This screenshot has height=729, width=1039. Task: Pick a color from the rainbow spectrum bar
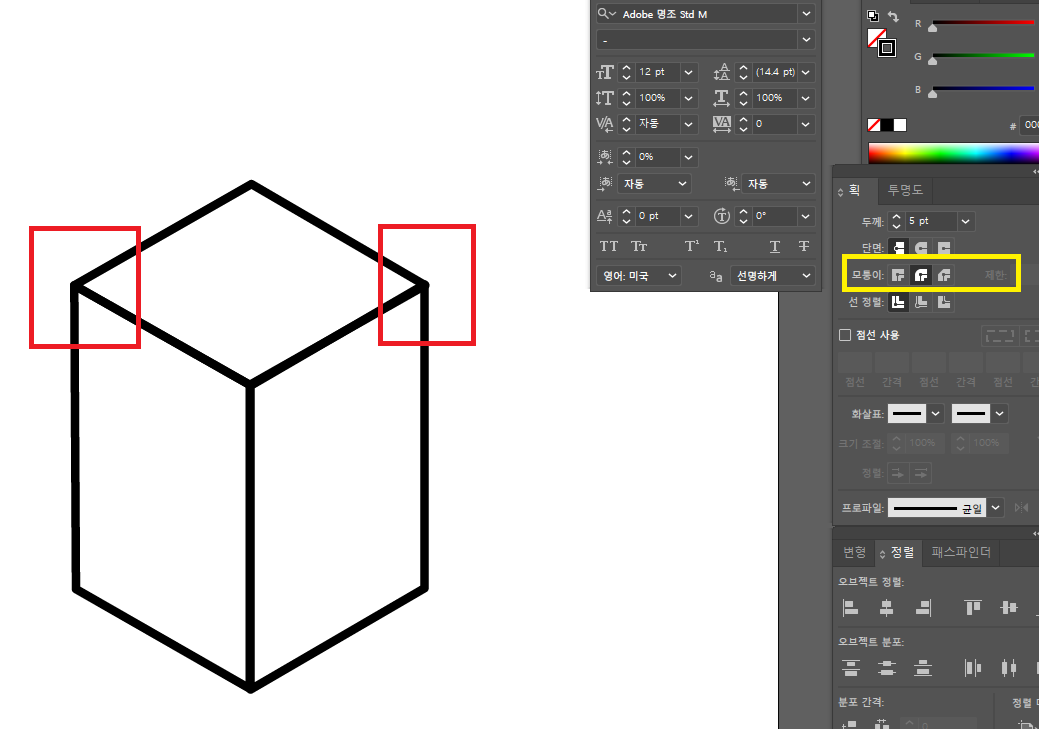point(950,152)
